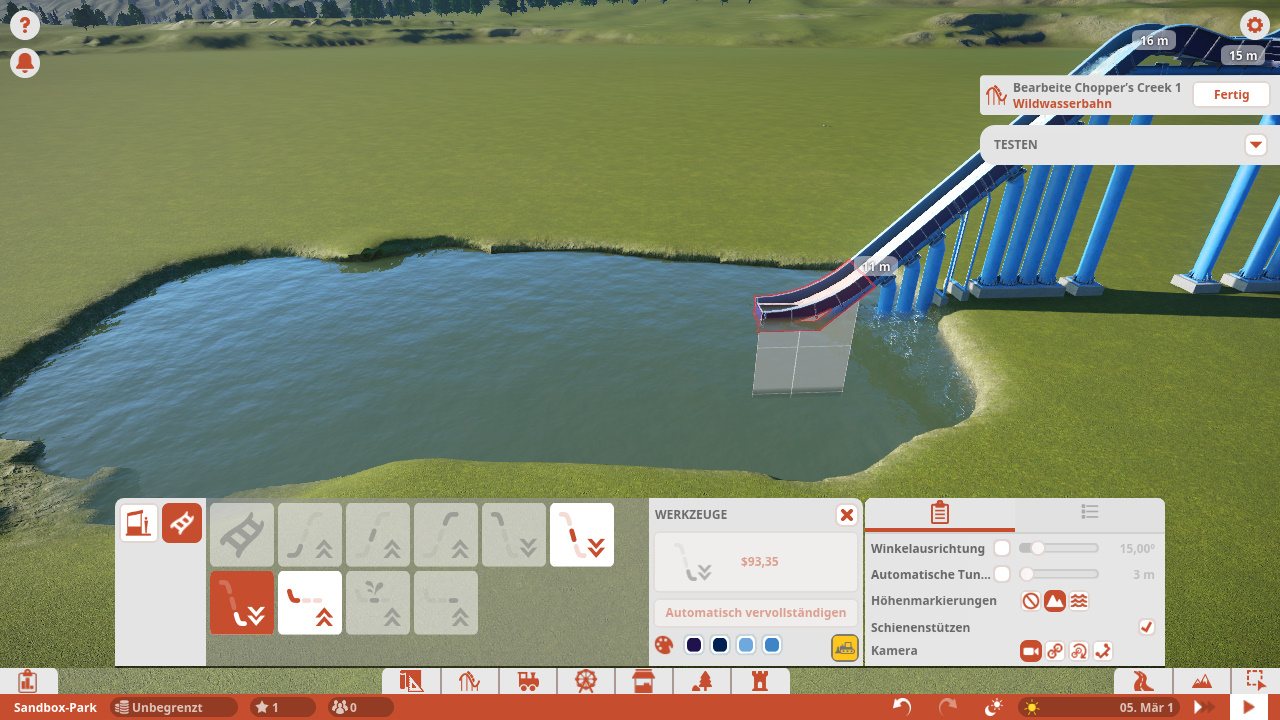Open the color palette icon
This screenshot has height=720, width=1280.
click(x=664, y=645)
